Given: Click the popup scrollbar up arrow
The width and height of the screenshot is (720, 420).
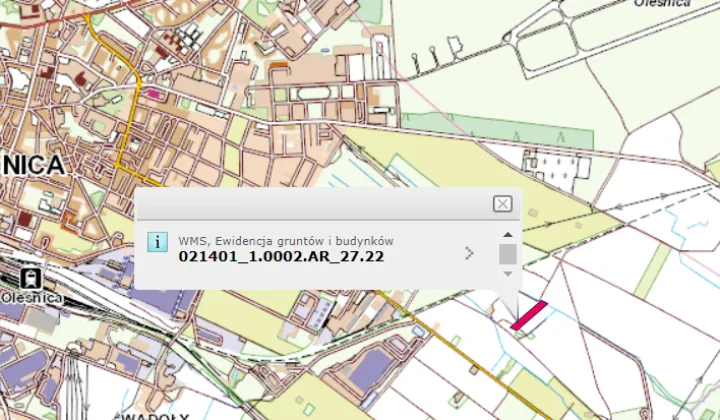Looking at the screenshot, I should tap(507, 235).
